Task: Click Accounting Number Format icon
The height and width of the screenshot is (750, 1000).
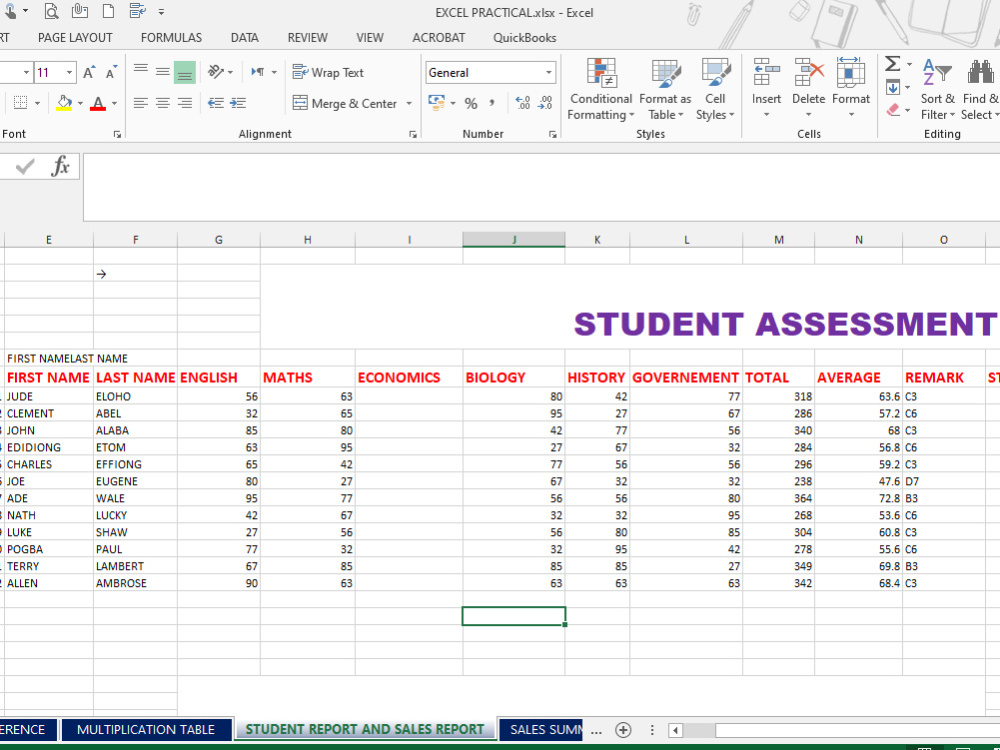Action: click(437, 103)
